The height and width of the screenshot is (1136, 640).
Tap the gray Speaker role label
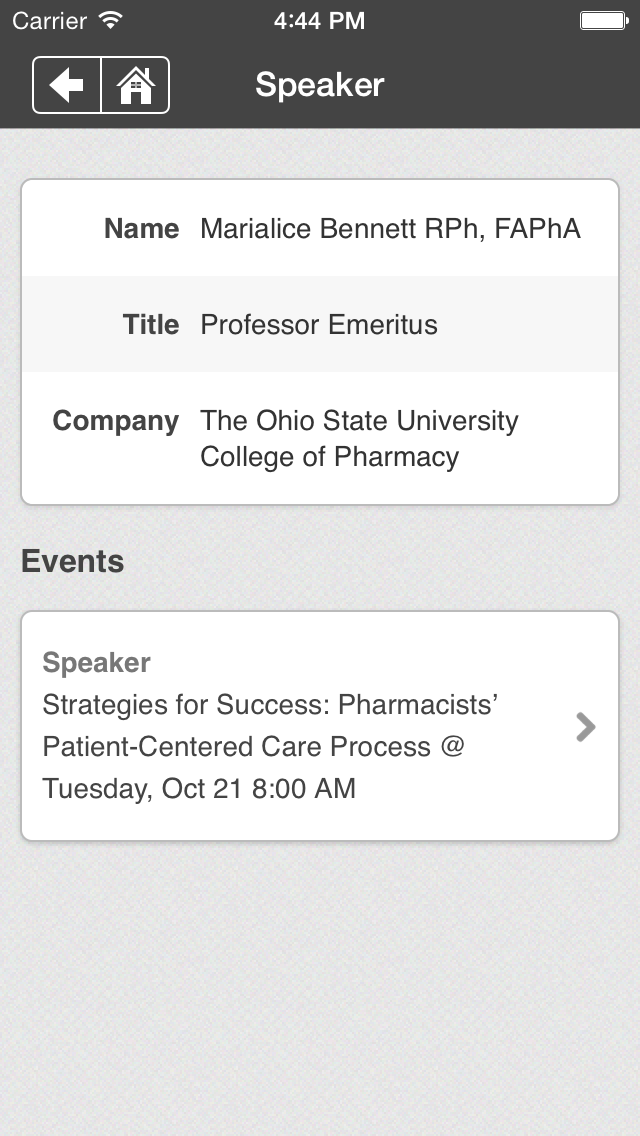click(97, 663)
